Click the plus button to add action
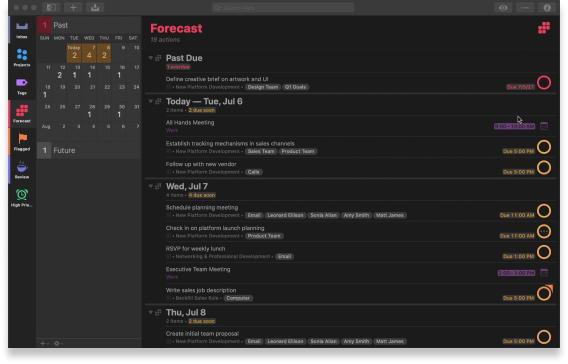568x364 pixels. pos(73,8)
